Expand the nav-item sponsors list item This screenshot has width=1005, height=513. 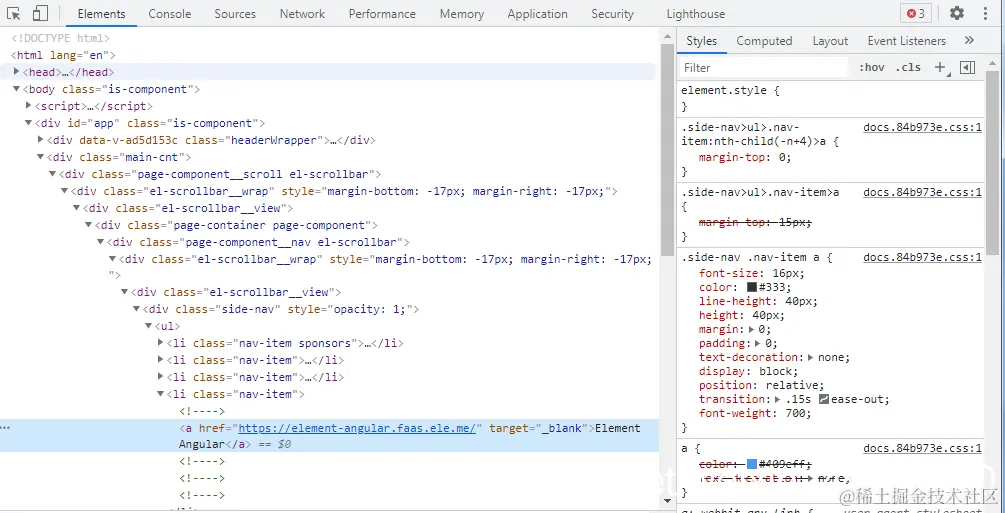coord(161,342)
